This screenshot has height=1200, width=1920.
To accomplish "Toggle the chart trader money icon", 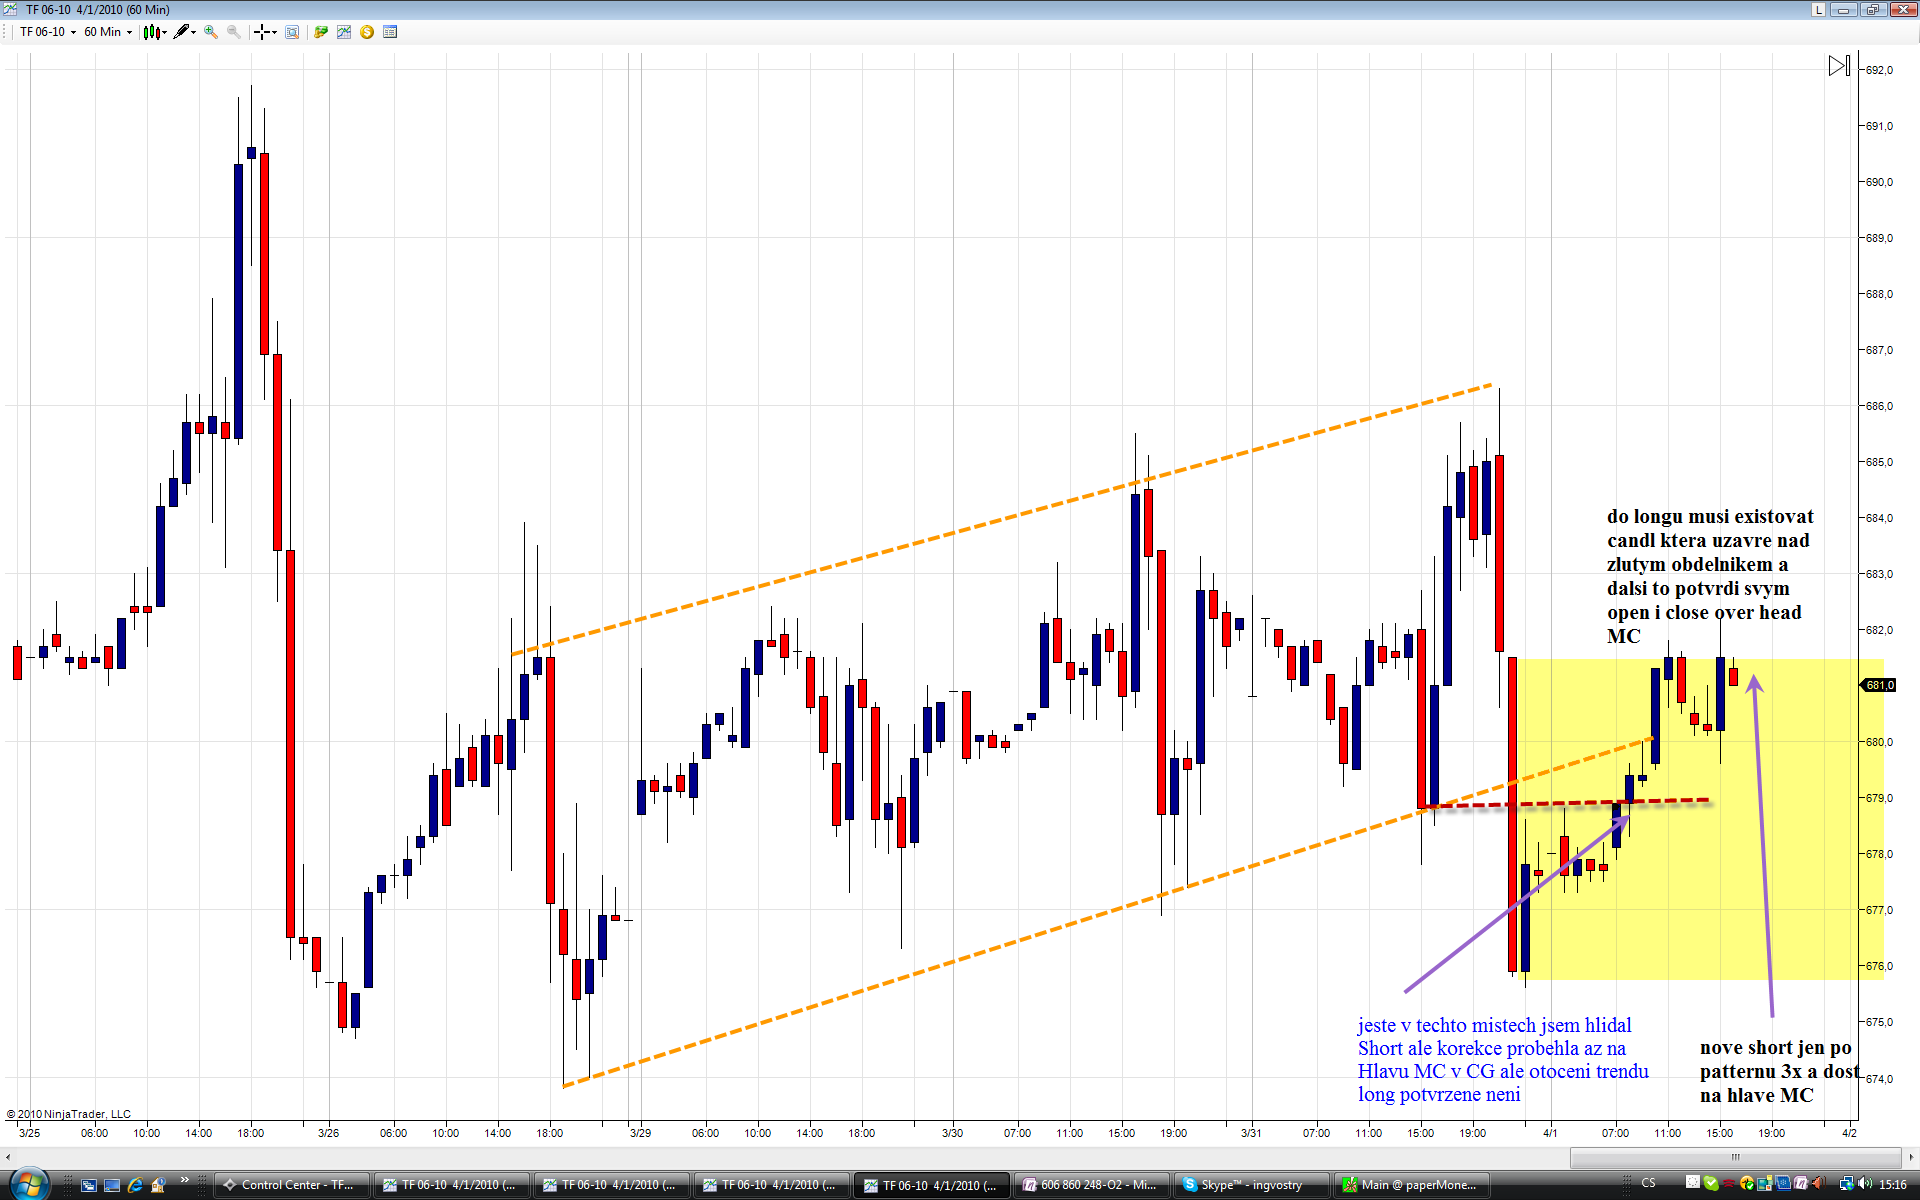I will 321,32.
